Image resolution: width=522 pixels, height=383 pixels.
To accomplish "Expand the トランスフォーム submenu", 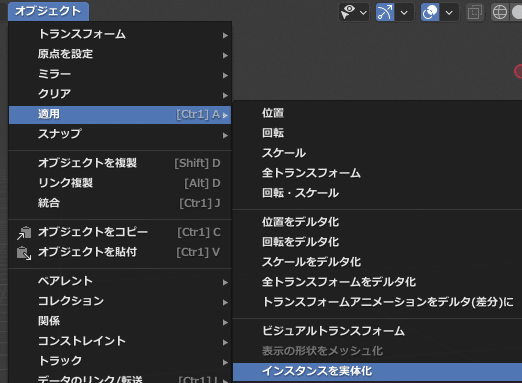I will tap(120, 35).
